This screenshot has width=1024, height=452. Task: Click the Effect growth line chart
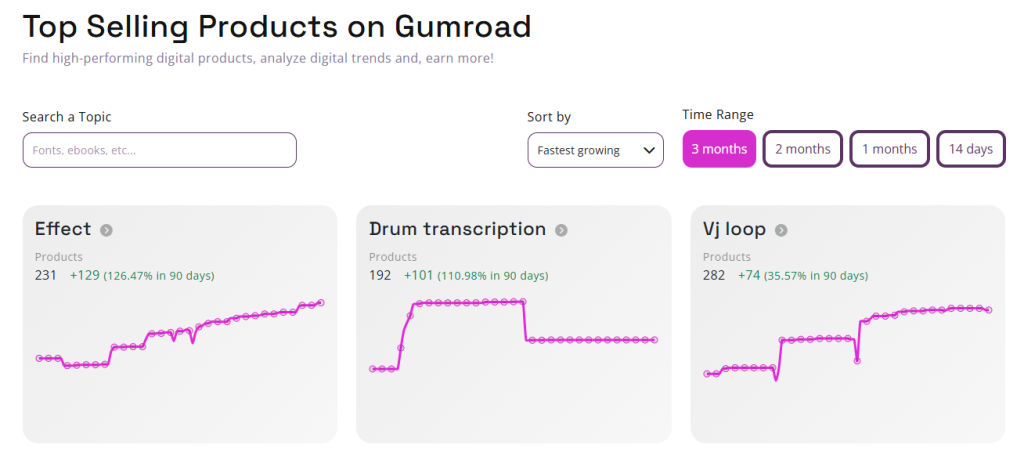tap(180, 335)
